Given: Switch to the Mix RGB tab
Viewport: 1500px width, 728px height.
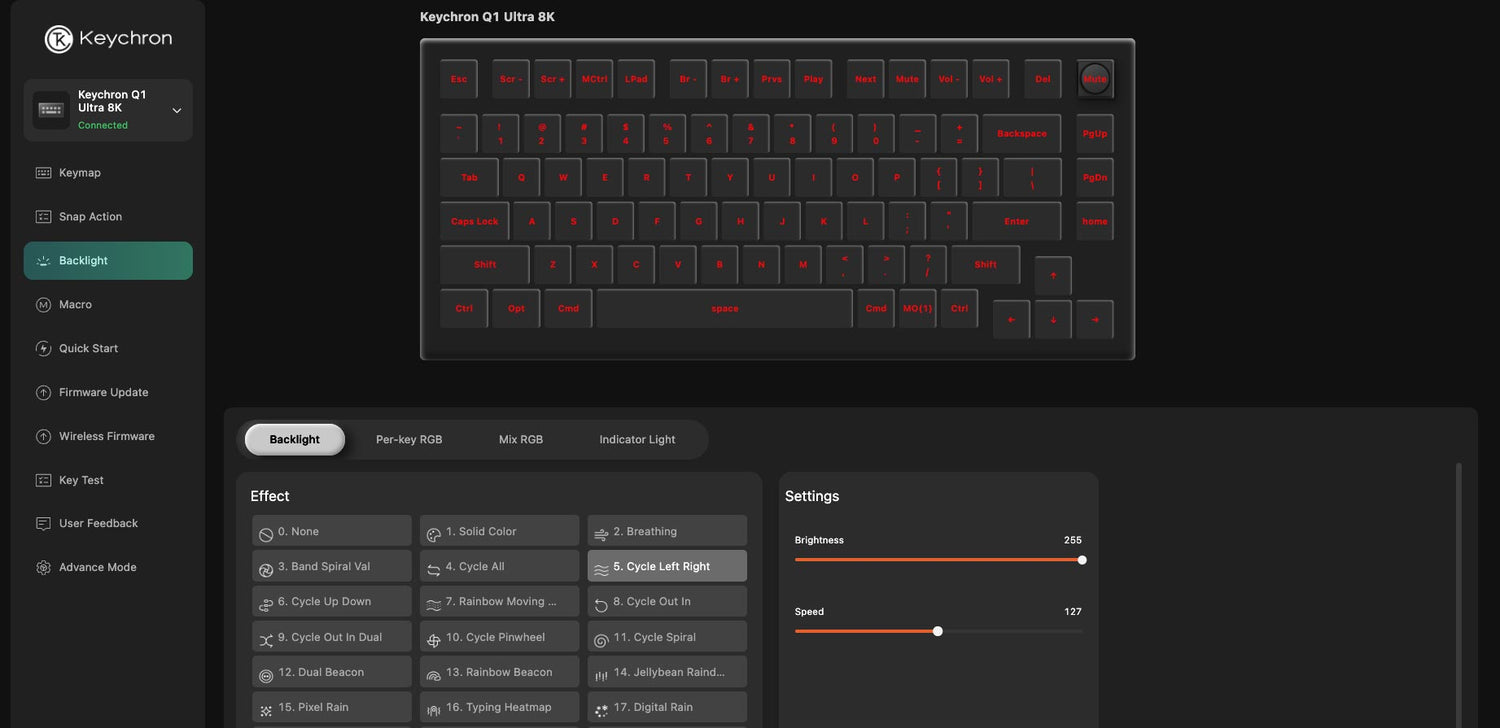Looking at the screenshot, I should point(521,440).
